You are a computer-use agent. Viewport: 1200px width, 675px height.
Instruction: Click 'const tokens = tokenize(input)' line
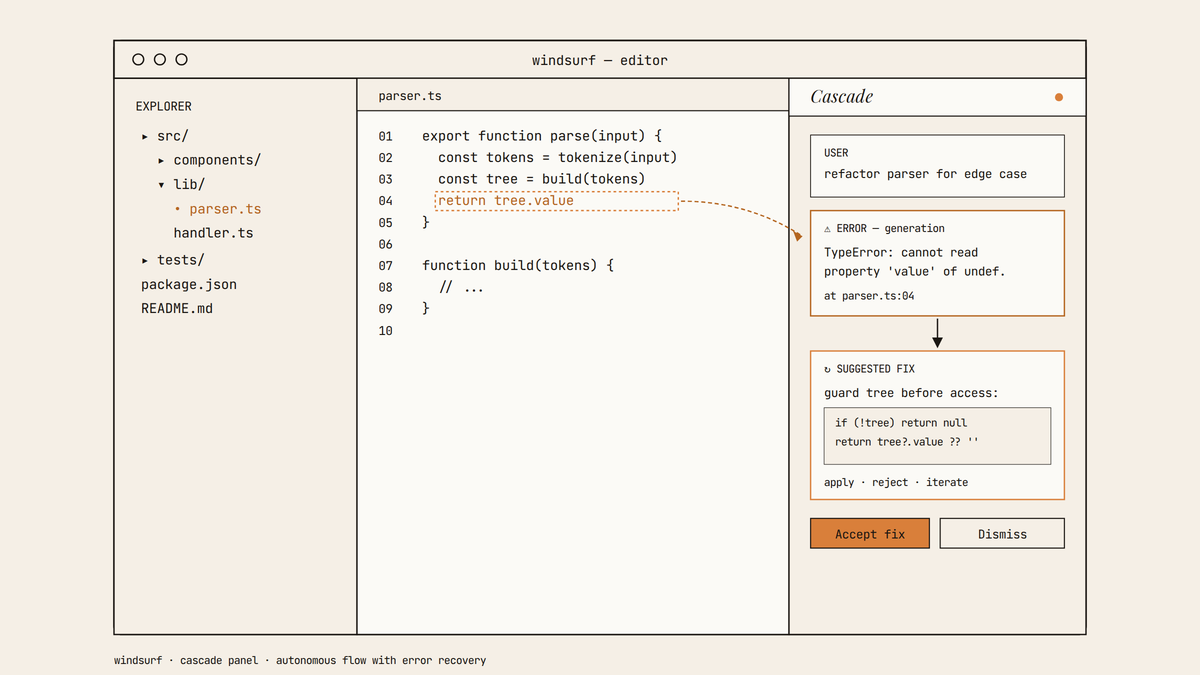click(x=557, y=157)
